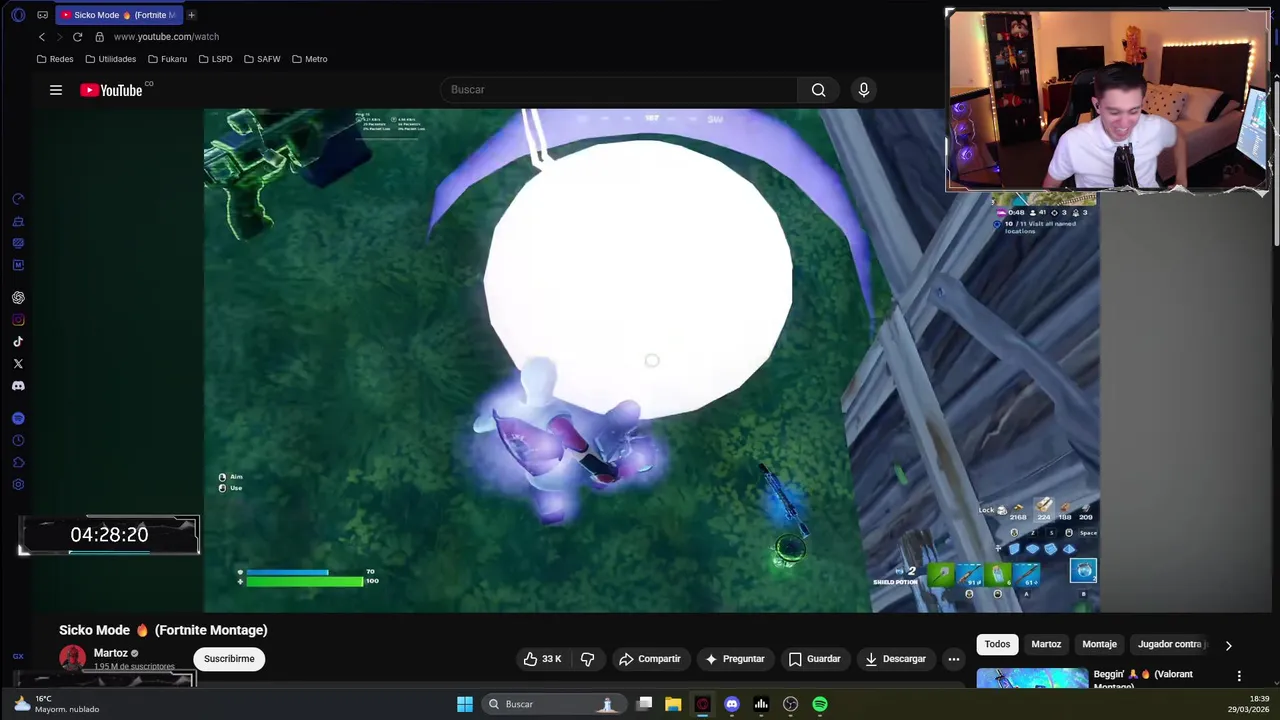Click the Compartir share button
Screen dimensions: 1280x720
tap(650, 659)
